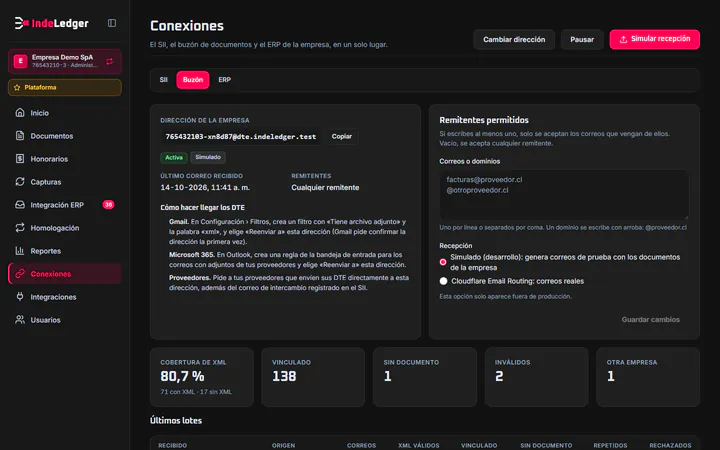Click the Cobertura de XML 80,7 % card
The width and height of the screenshot is (720, 450).
click(x=202, y=377)
